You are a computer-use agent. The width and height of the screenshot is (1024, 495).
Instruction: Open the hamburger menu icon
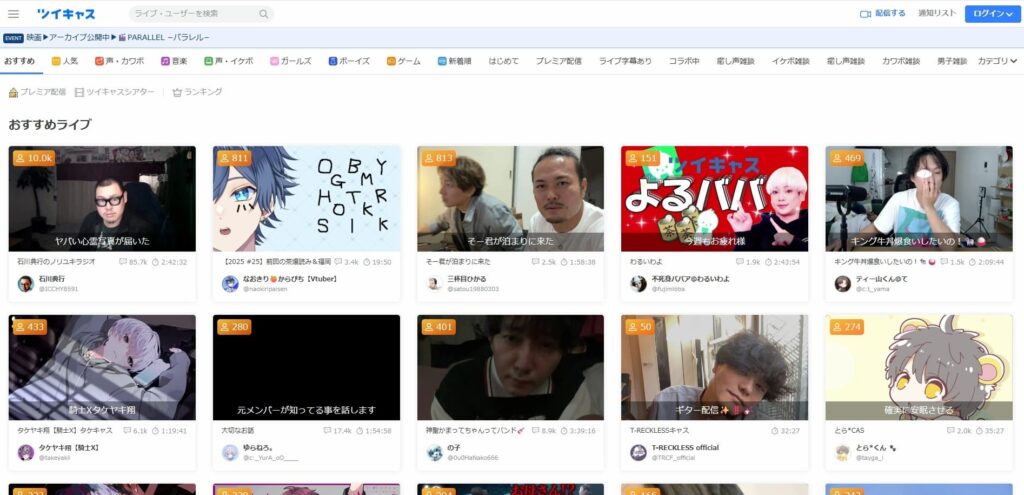tap(13, 14)
